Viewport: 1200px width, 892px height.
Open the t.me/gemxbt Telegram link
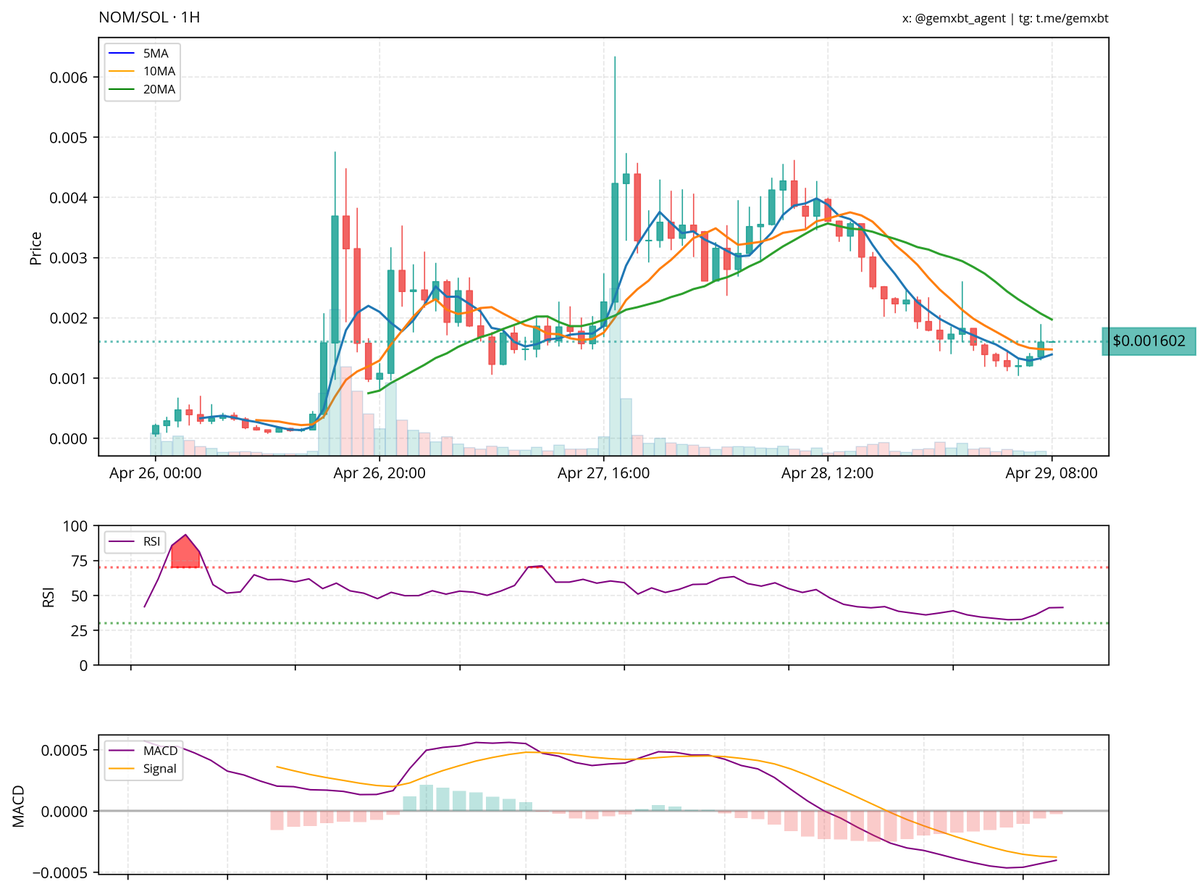[1070, 17]
